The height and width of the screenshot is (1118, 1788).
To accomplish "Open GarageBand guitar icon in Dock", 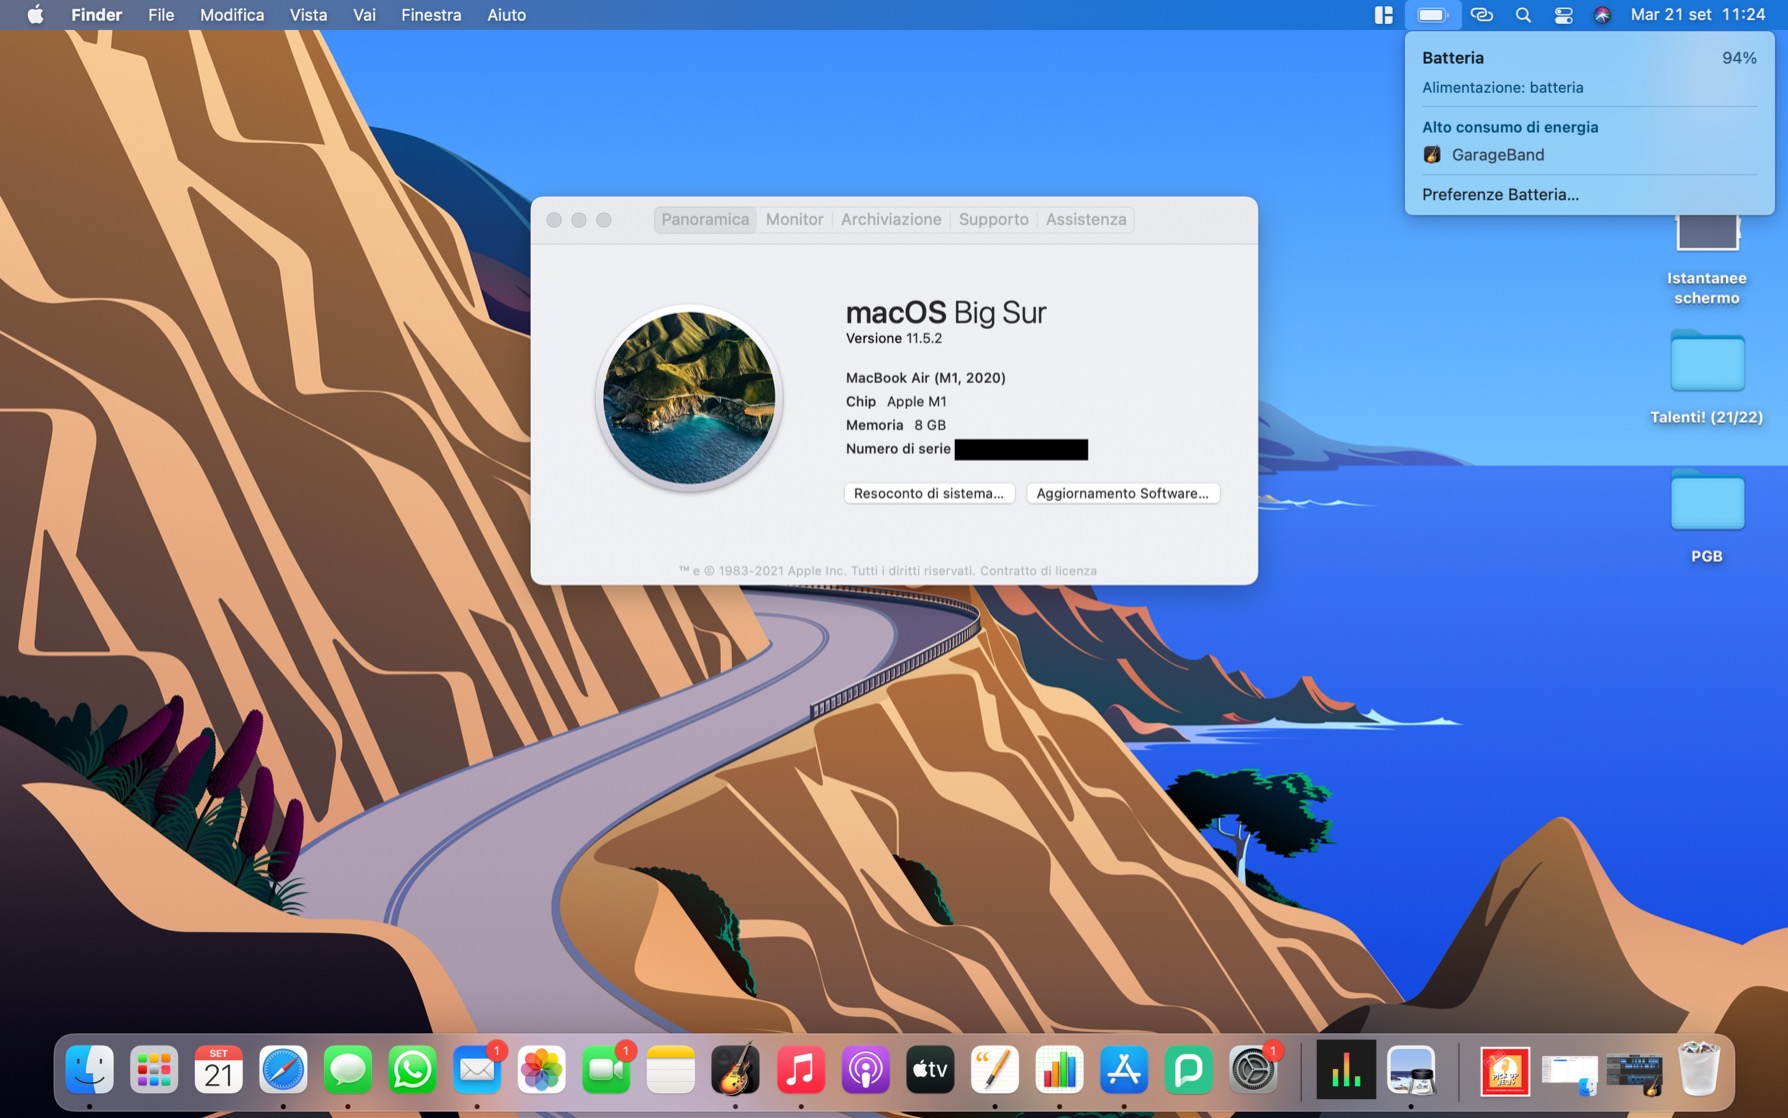I will [x=735, y=1070].
